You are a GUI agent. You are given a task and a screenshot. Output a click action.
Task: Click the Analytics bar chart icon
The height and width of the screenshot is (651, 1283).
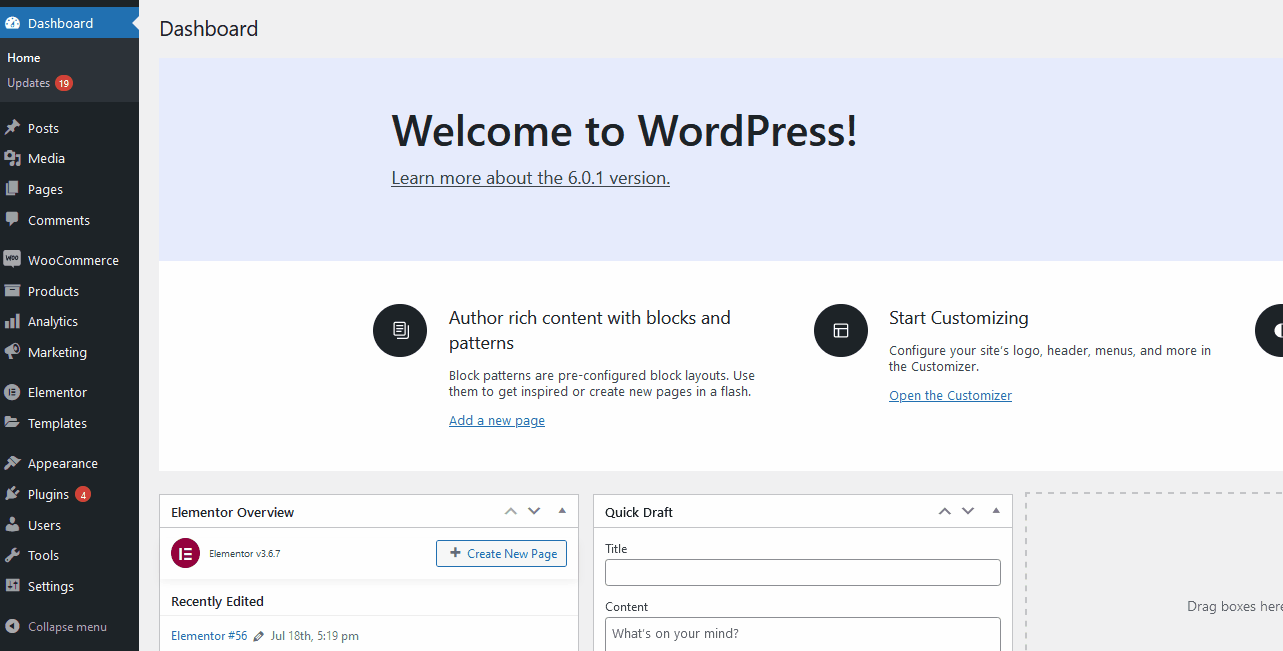click(12, 321)
